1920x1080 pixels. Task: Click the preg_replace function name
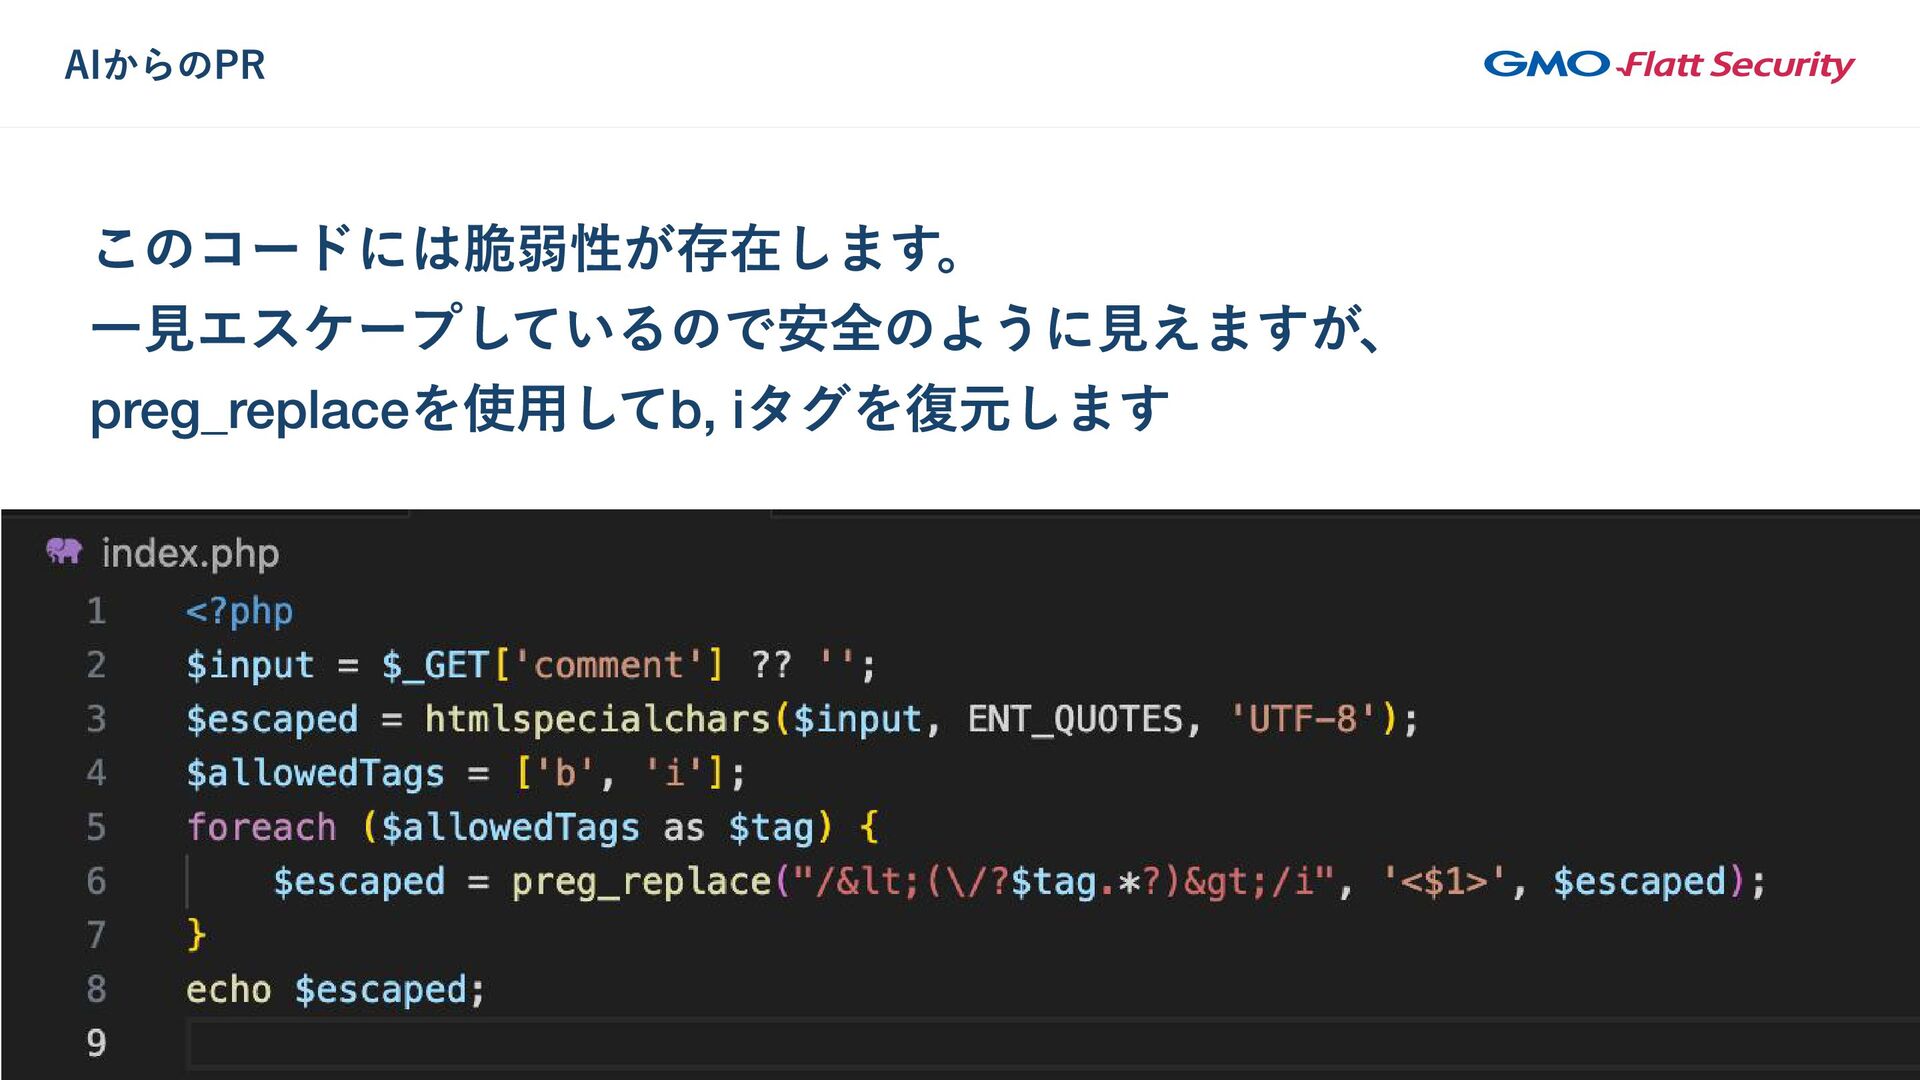[641, 882]
